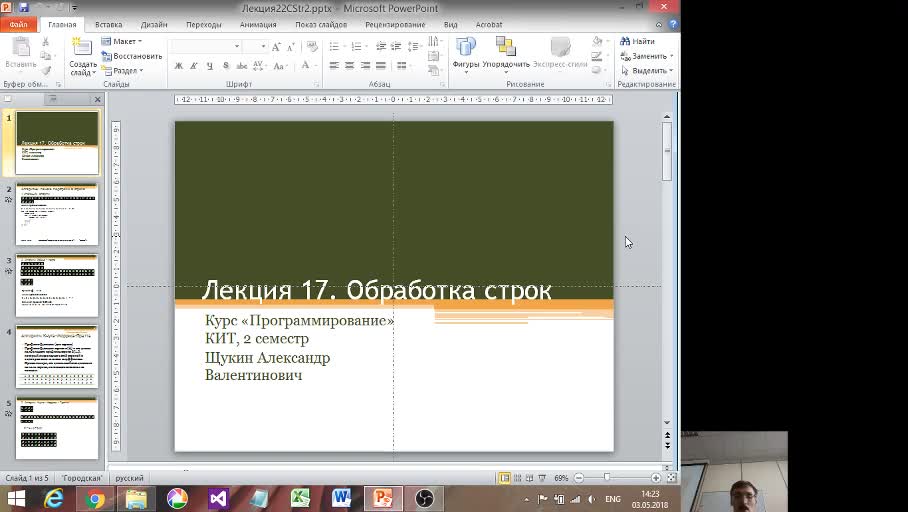Select slide 4 thumbnail

(x=57, y=357)
